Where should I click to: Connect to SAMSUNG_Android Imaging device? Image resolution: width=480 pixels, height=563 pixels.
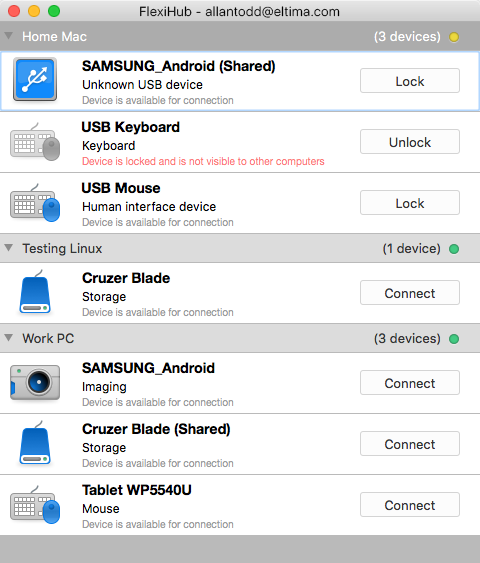click(410, 383)
